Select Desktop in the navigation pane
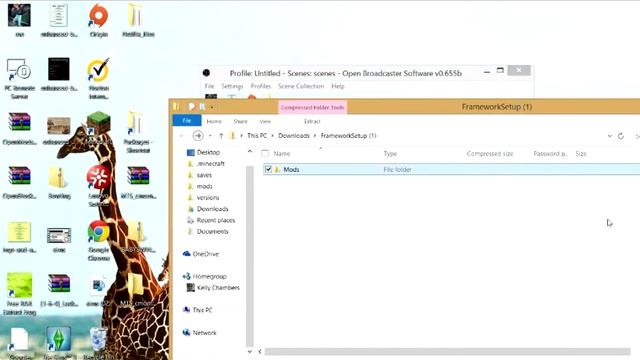This screenshot has height=360, width=640. coord(203,152)
